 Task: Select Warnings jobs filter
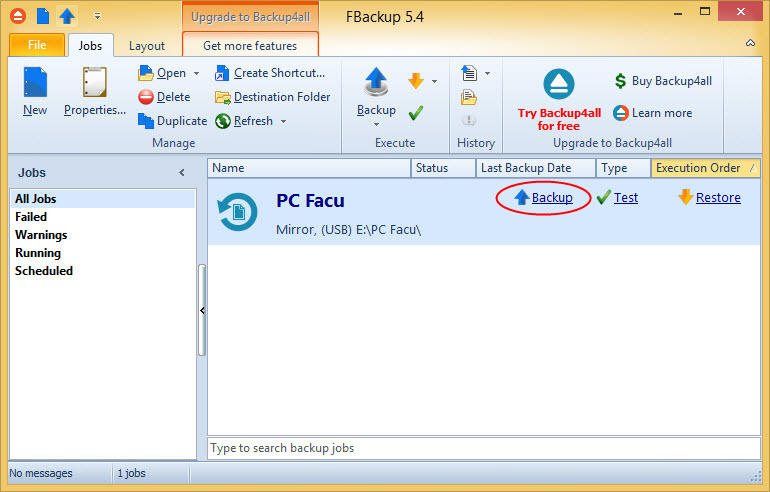(103, 235)
